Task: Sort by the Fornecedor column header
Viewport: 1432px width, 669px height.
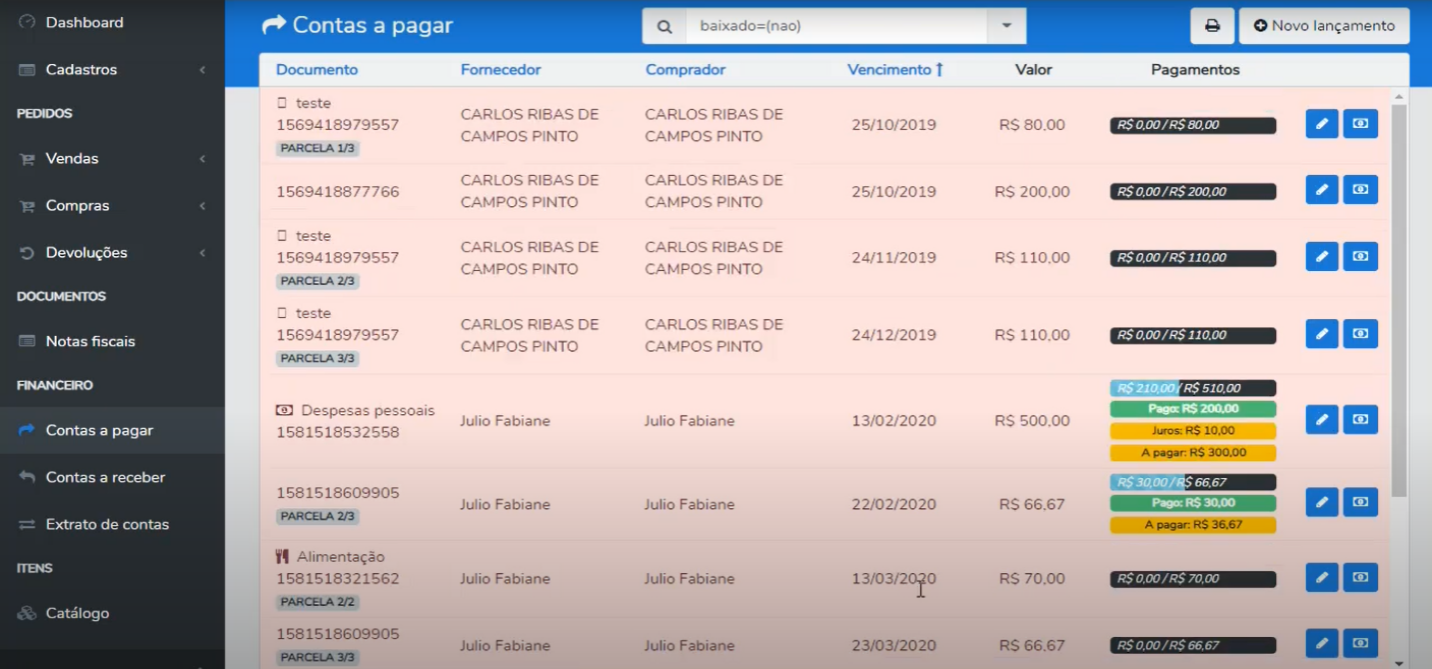Action: (501, 70)
